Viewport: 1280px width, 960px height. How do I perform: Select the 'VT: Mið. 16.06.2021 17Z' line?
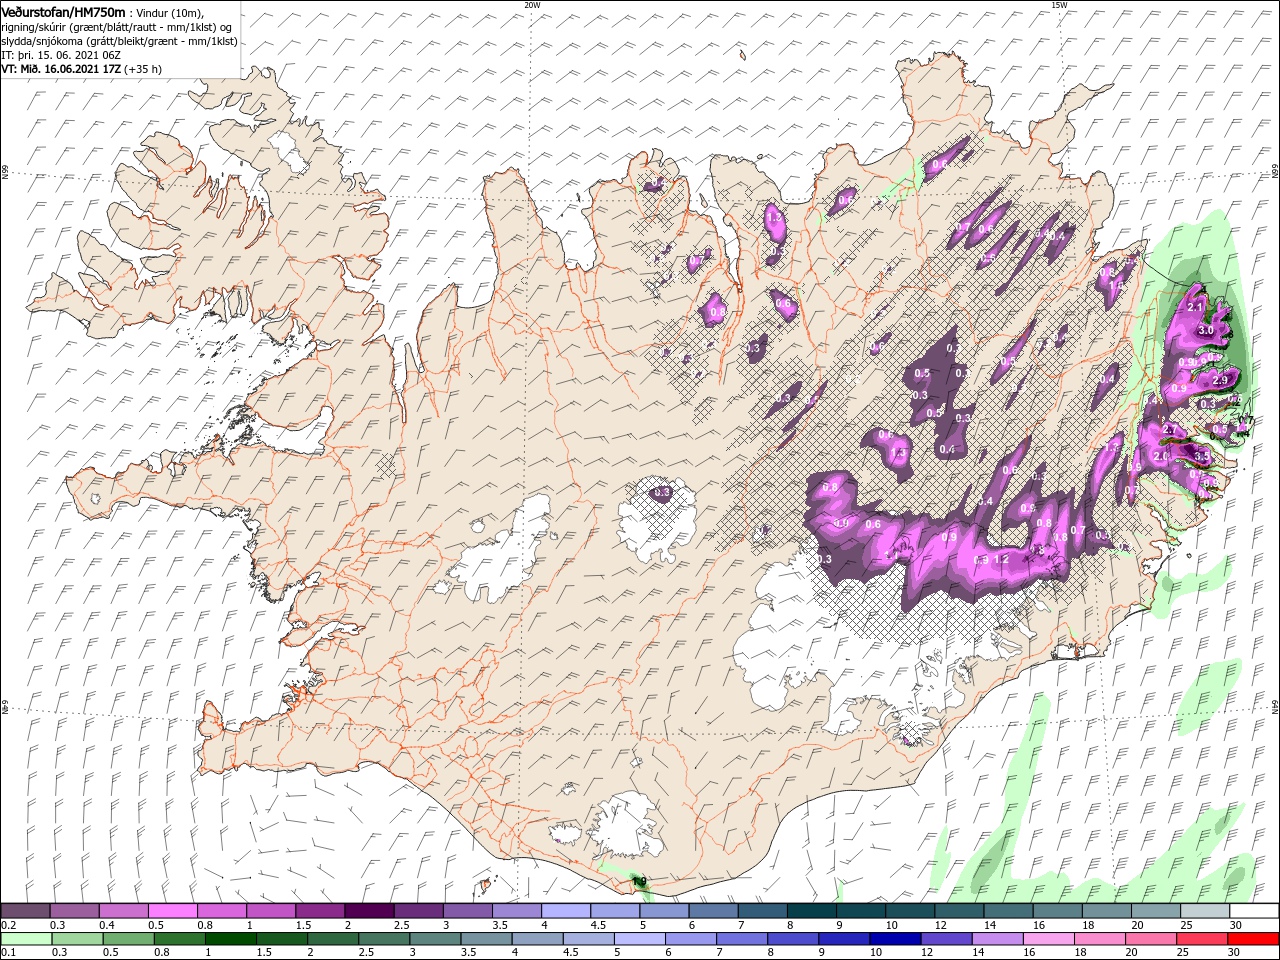click(62, 69)
